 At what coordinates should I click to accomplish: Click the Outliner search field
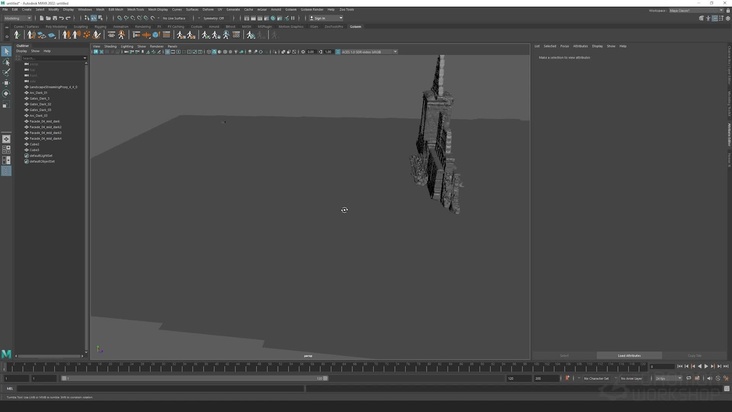52,58
